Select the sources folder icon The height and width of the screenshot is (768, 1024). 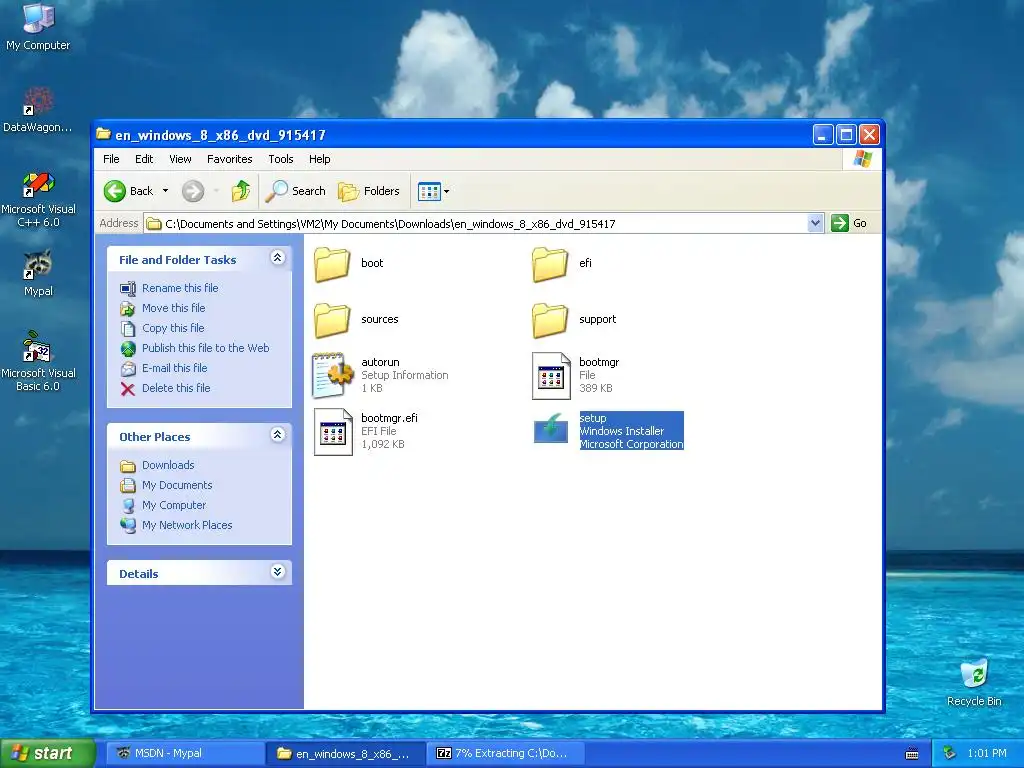pyautogui.click(x=332, y=320)
